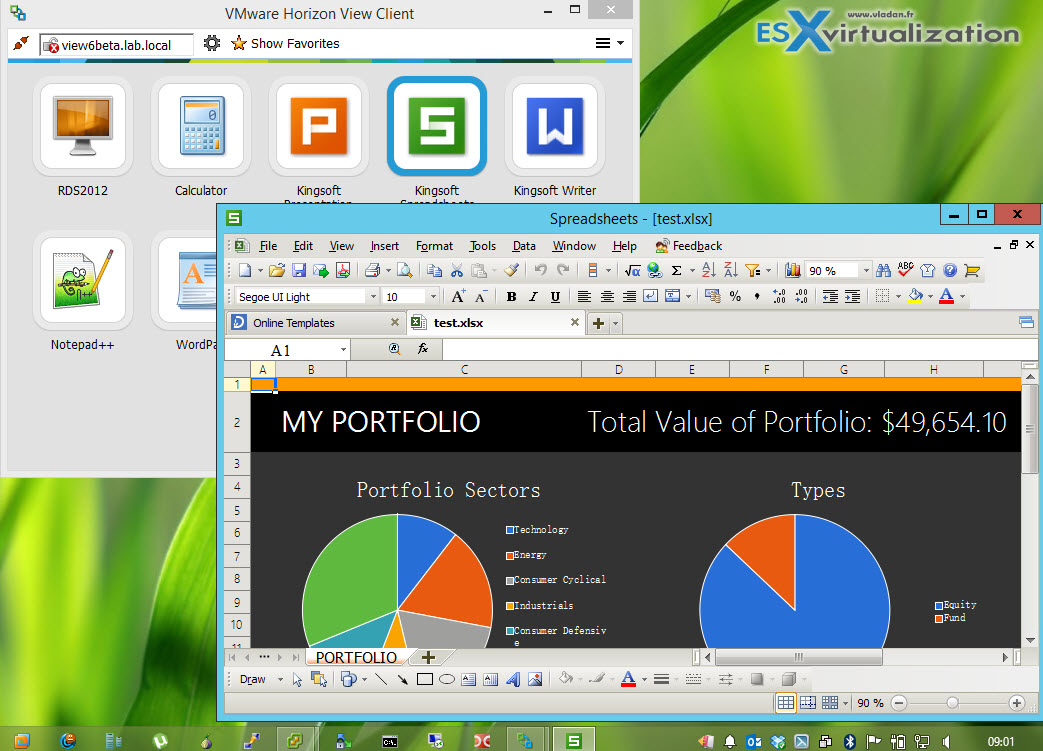Toggle bold formatting
The image size is (1043, 751).
512,297
